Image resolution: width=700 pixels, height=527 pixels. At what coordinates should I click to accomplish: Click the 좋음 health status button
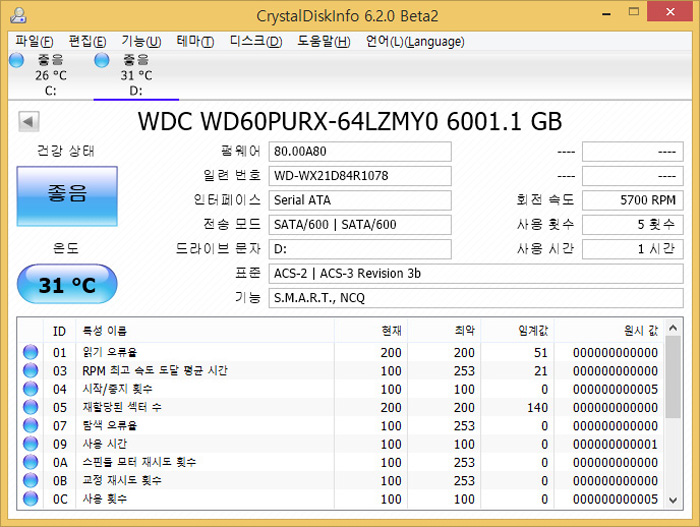click(x=67, y=196)
